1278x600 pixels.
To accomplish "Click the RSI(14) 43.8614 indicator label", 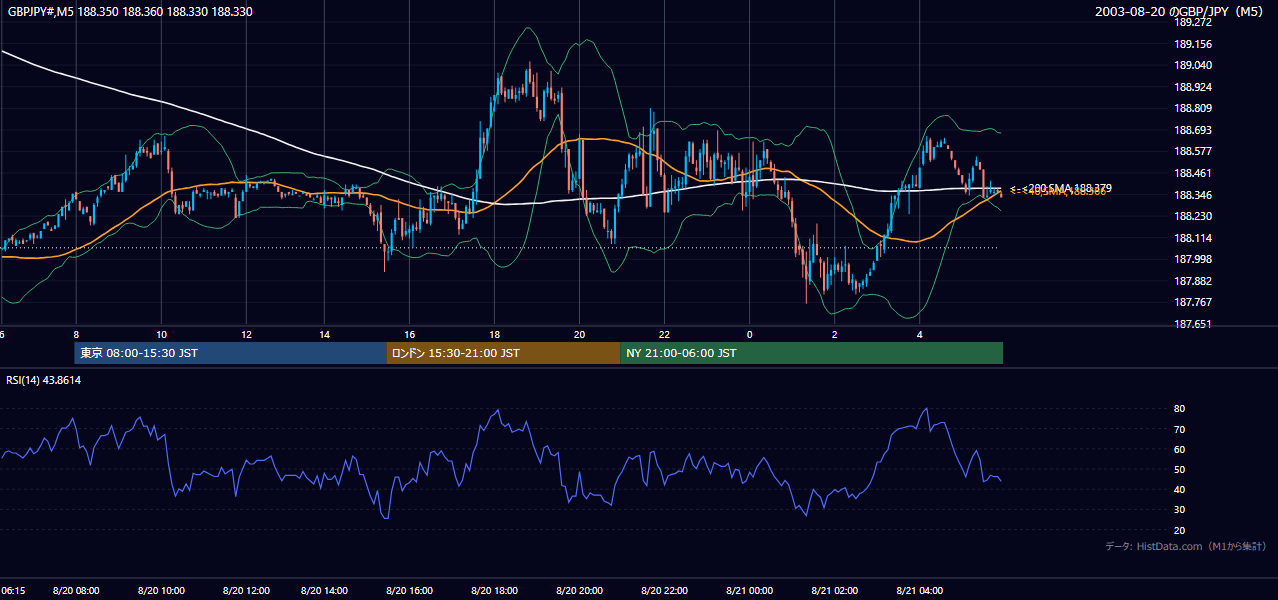I will coord(44,380).
